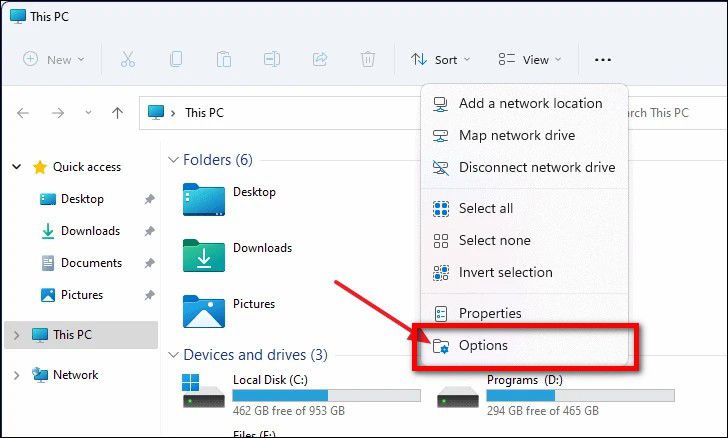The image size is (728, 438).
Task: Click pin icon next to Pictures in sidebar
Action: pyautogui.click(x=149, y=295)
